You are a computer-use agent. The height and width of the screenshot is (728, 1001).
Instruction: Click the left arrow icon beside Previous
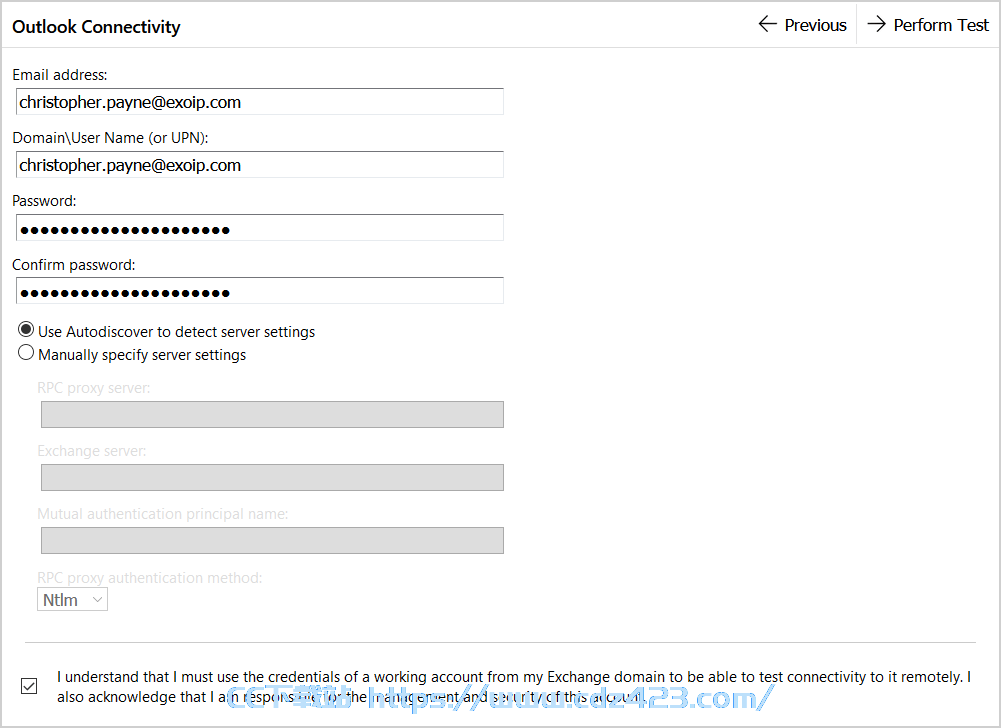(767, 25)
